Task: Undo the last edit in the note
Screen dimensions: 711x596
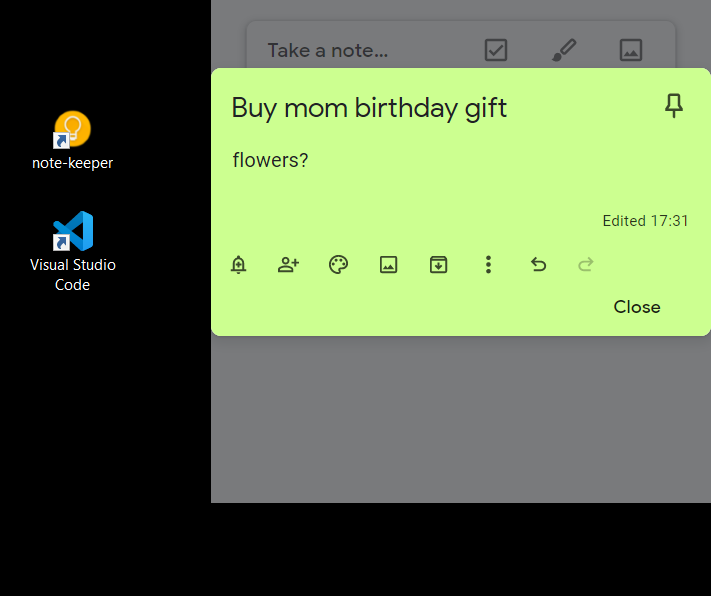Action: [538, 264]
